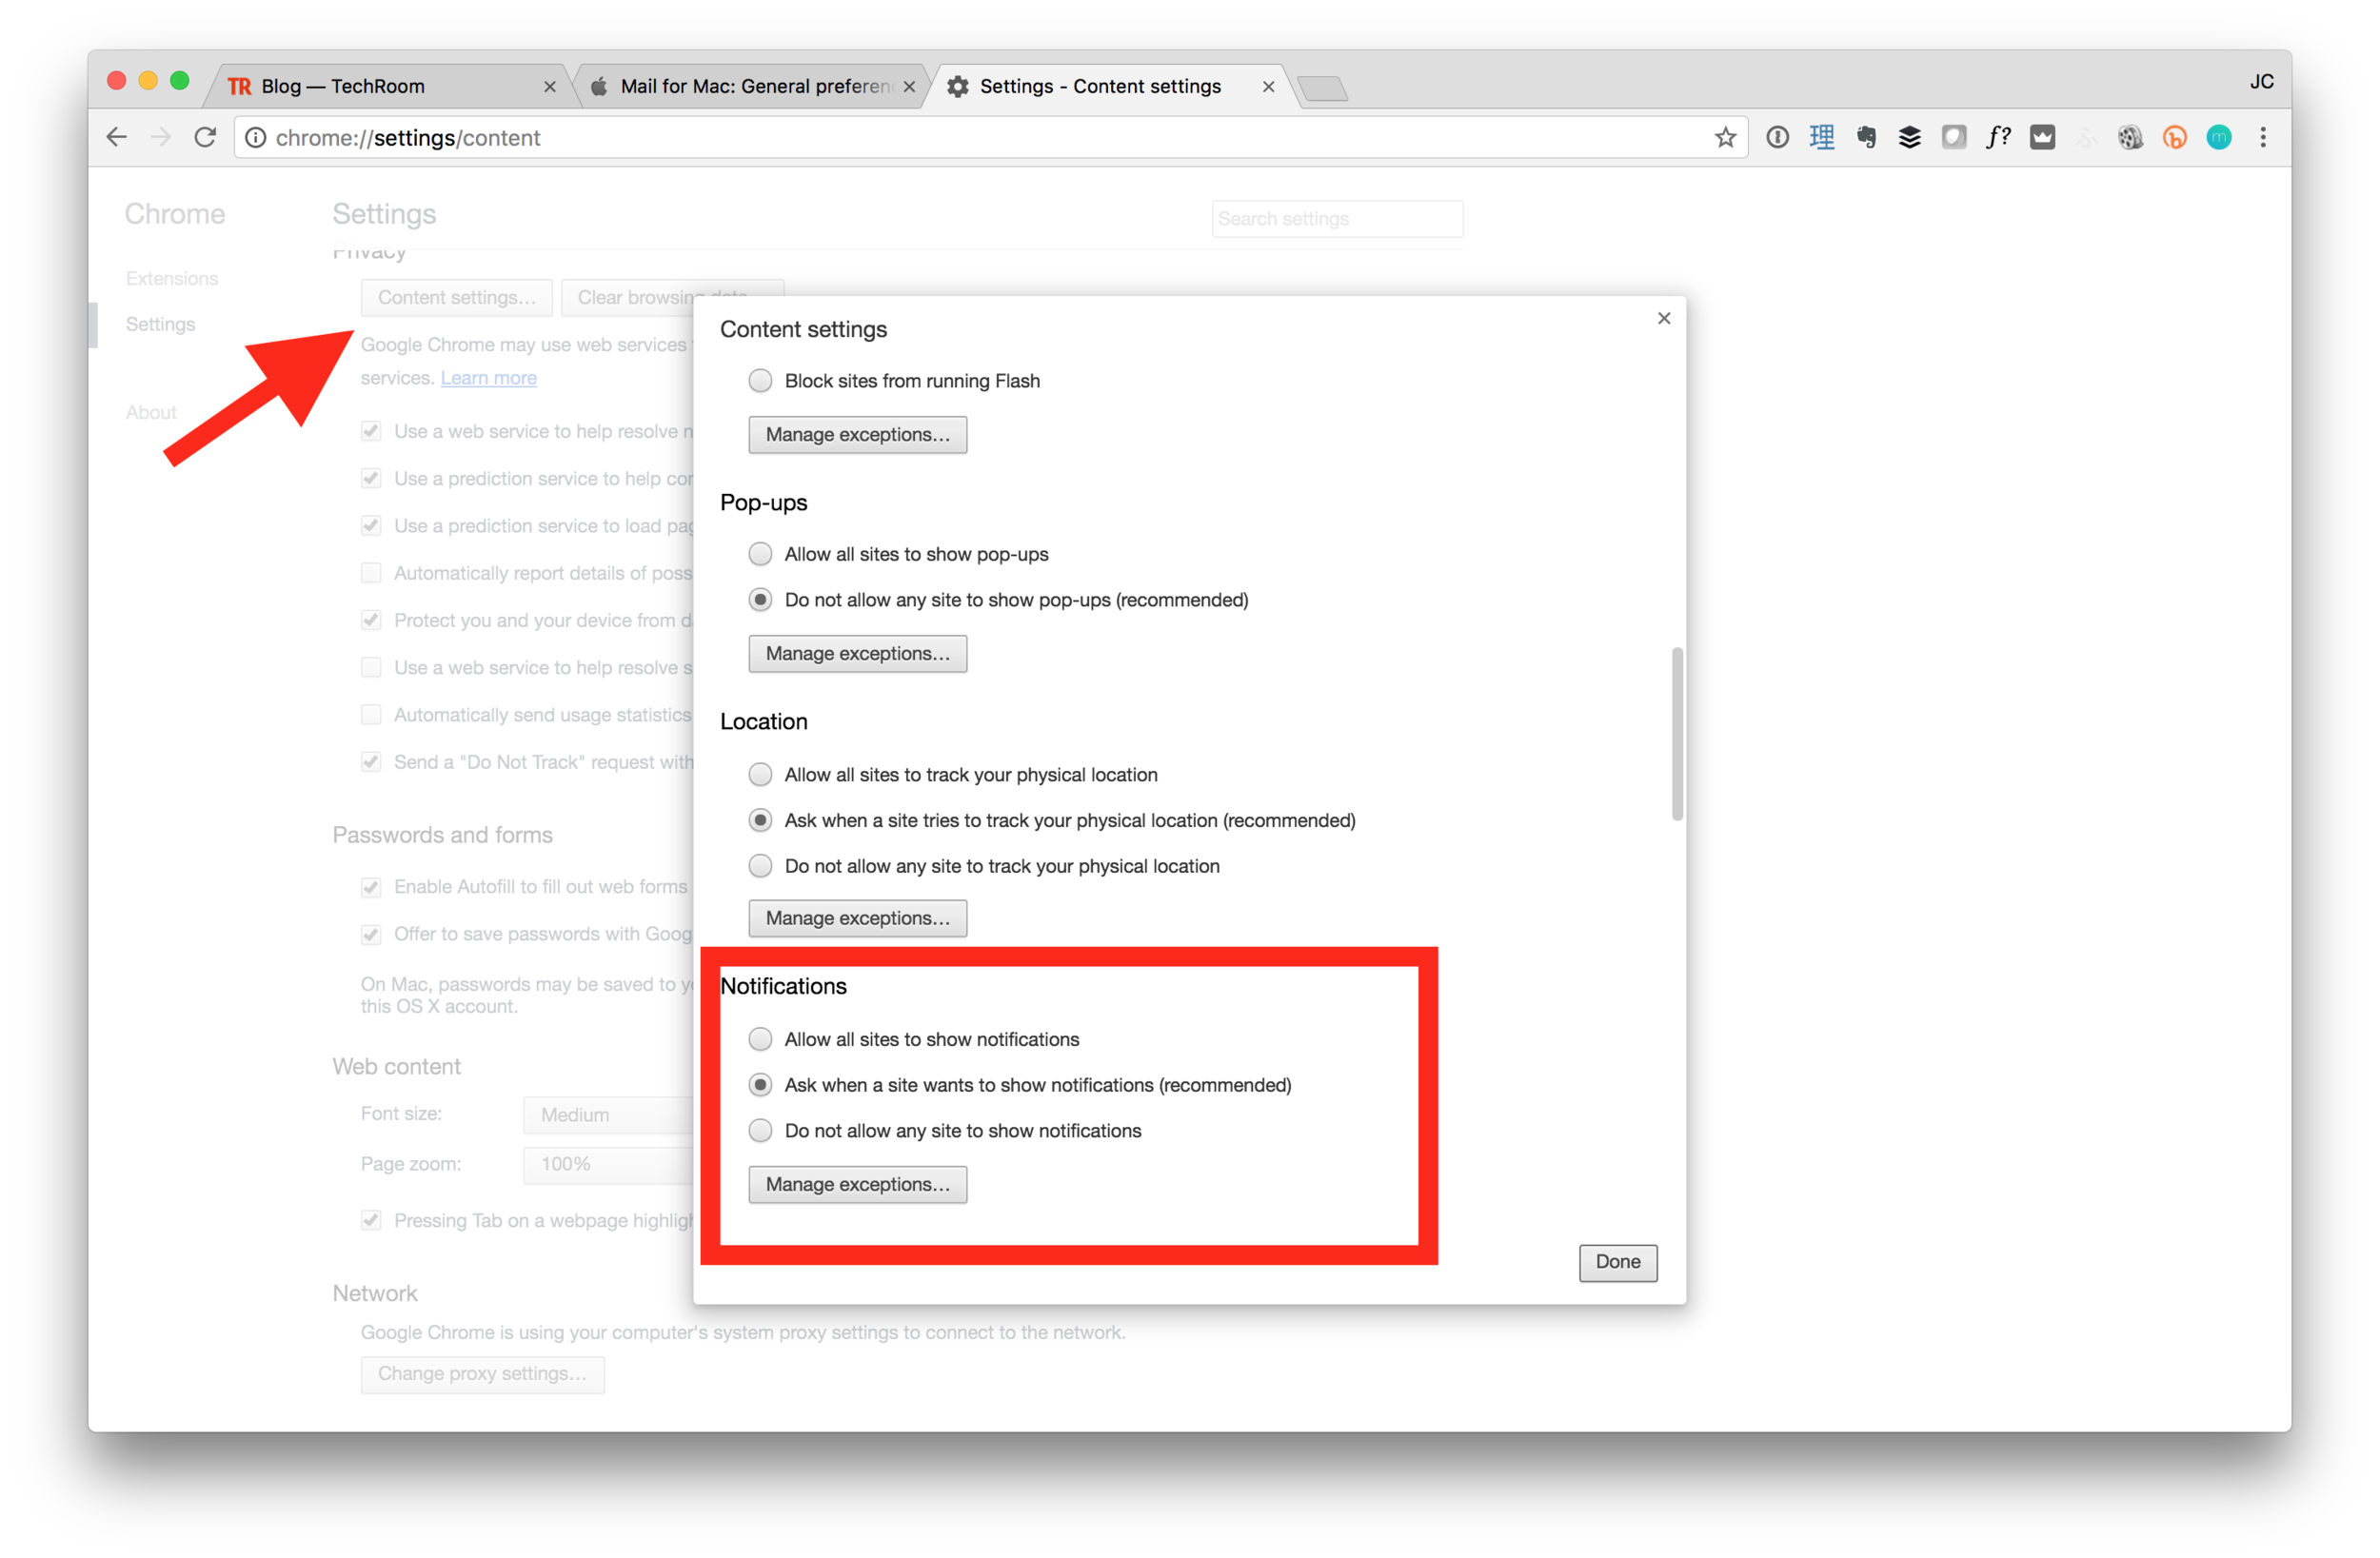Open Manage exceptions for Flash

click(x=857, y=435)
